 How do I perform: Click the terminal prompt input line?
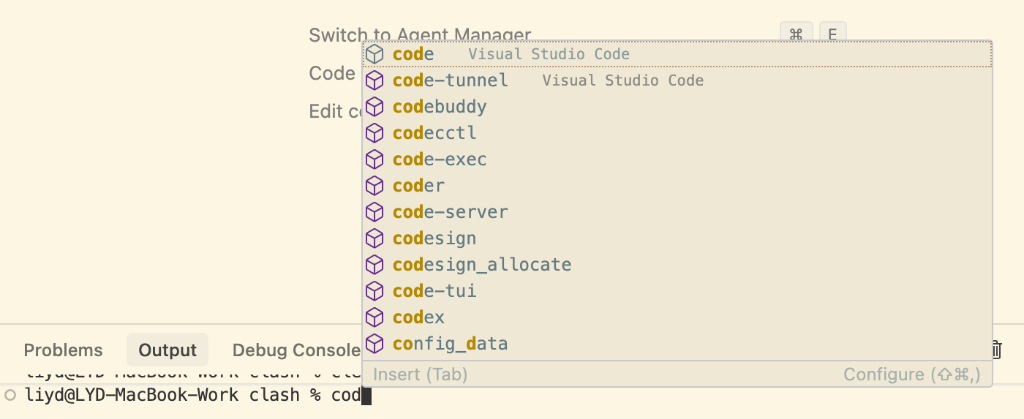coord(500,395)
